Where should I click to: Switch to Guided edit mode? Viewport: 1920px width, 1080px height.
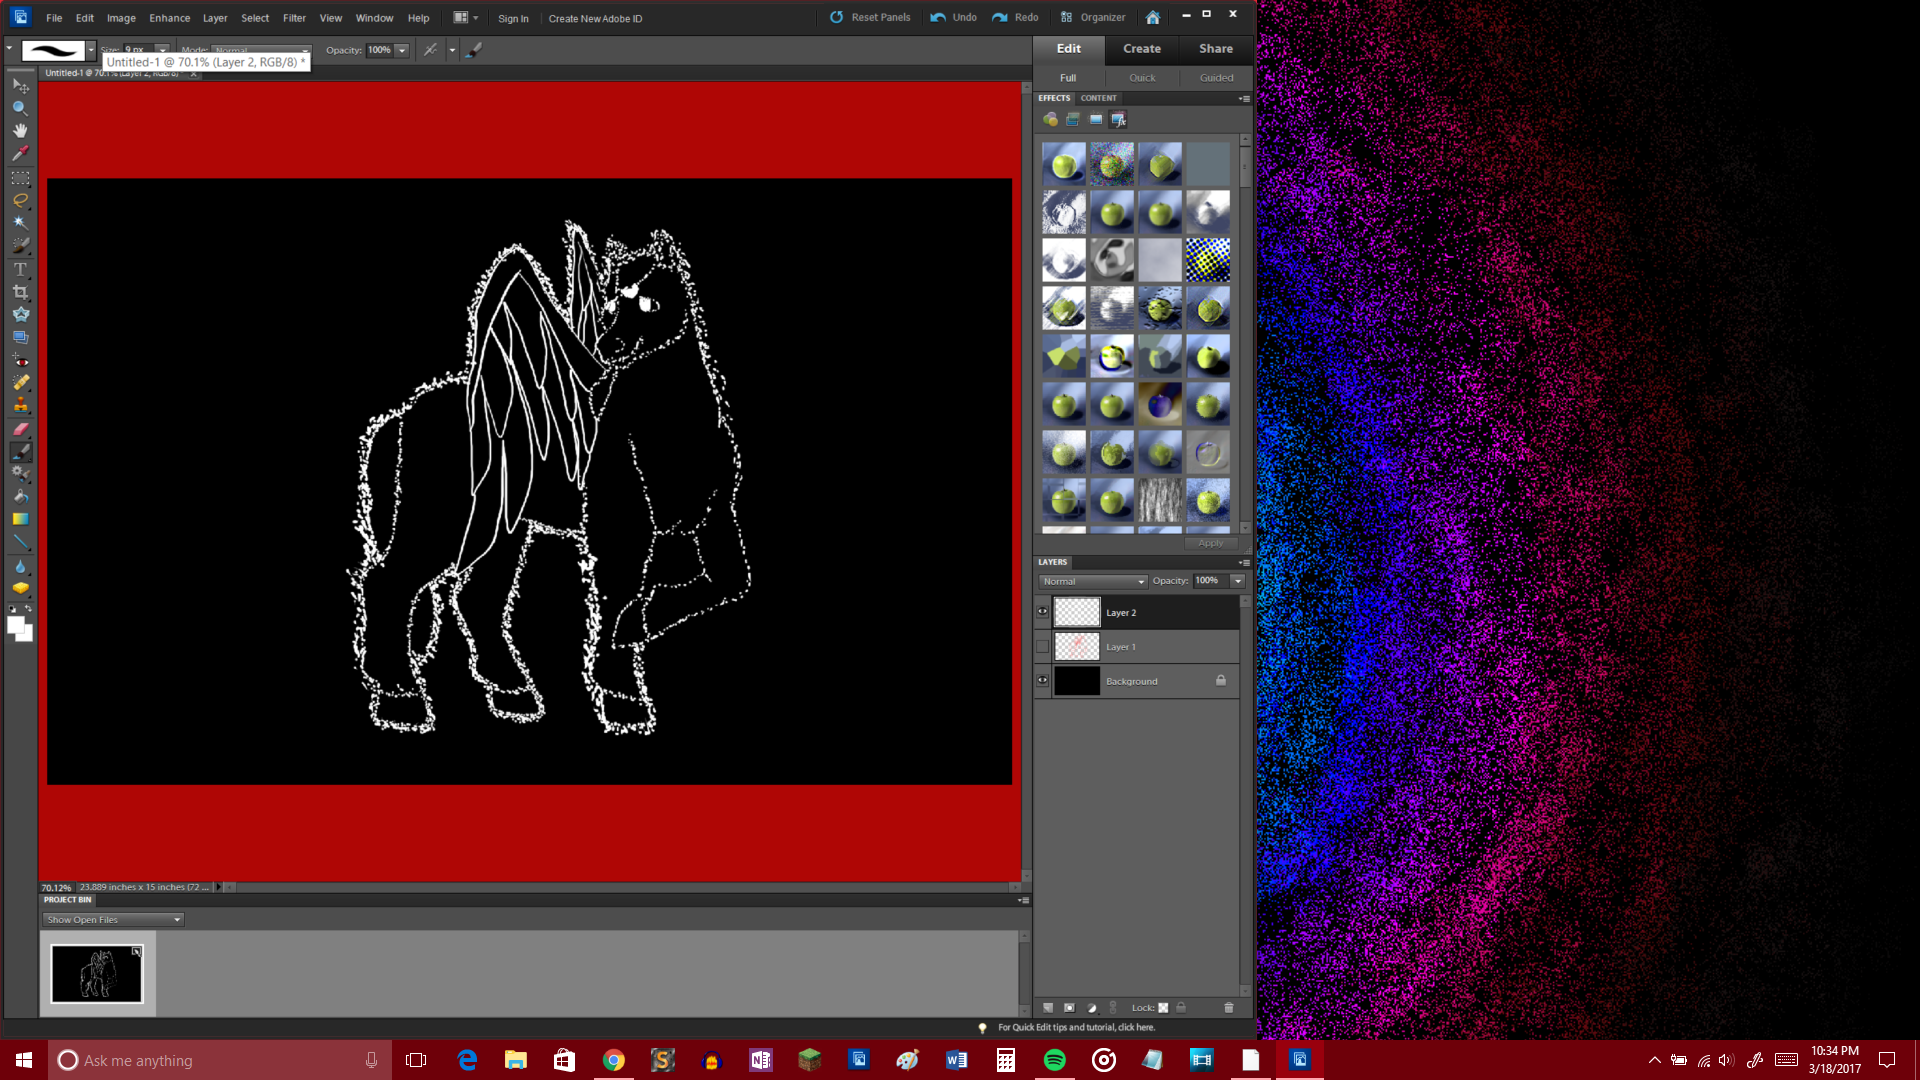pos(1216,78)
